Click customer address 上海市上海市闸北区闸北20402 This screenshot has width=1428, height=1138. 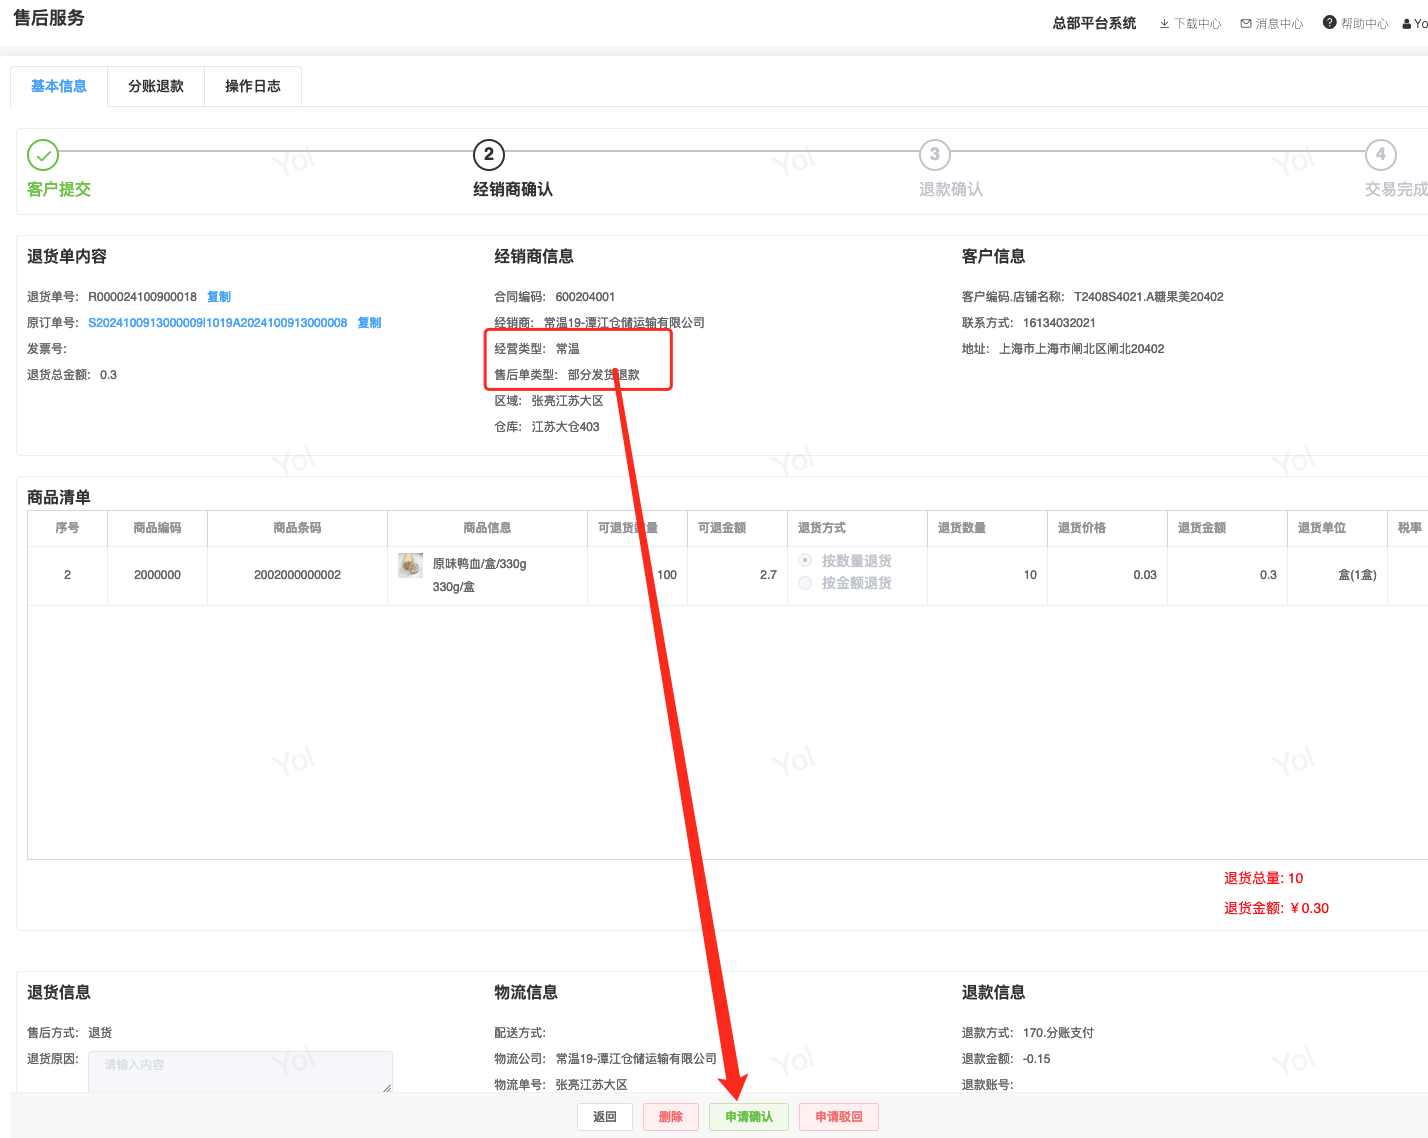click(x=1082, y=349)
